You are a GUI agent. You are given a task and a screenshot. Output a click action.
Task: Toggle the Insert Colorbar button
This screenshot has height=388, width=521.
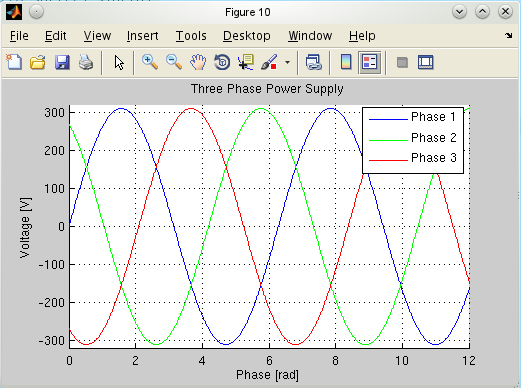point(346,62)
